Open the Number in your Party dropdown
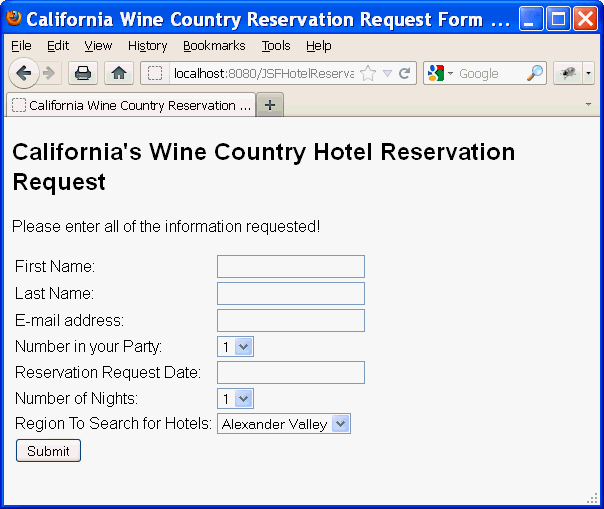 click(x=236, y=346)
